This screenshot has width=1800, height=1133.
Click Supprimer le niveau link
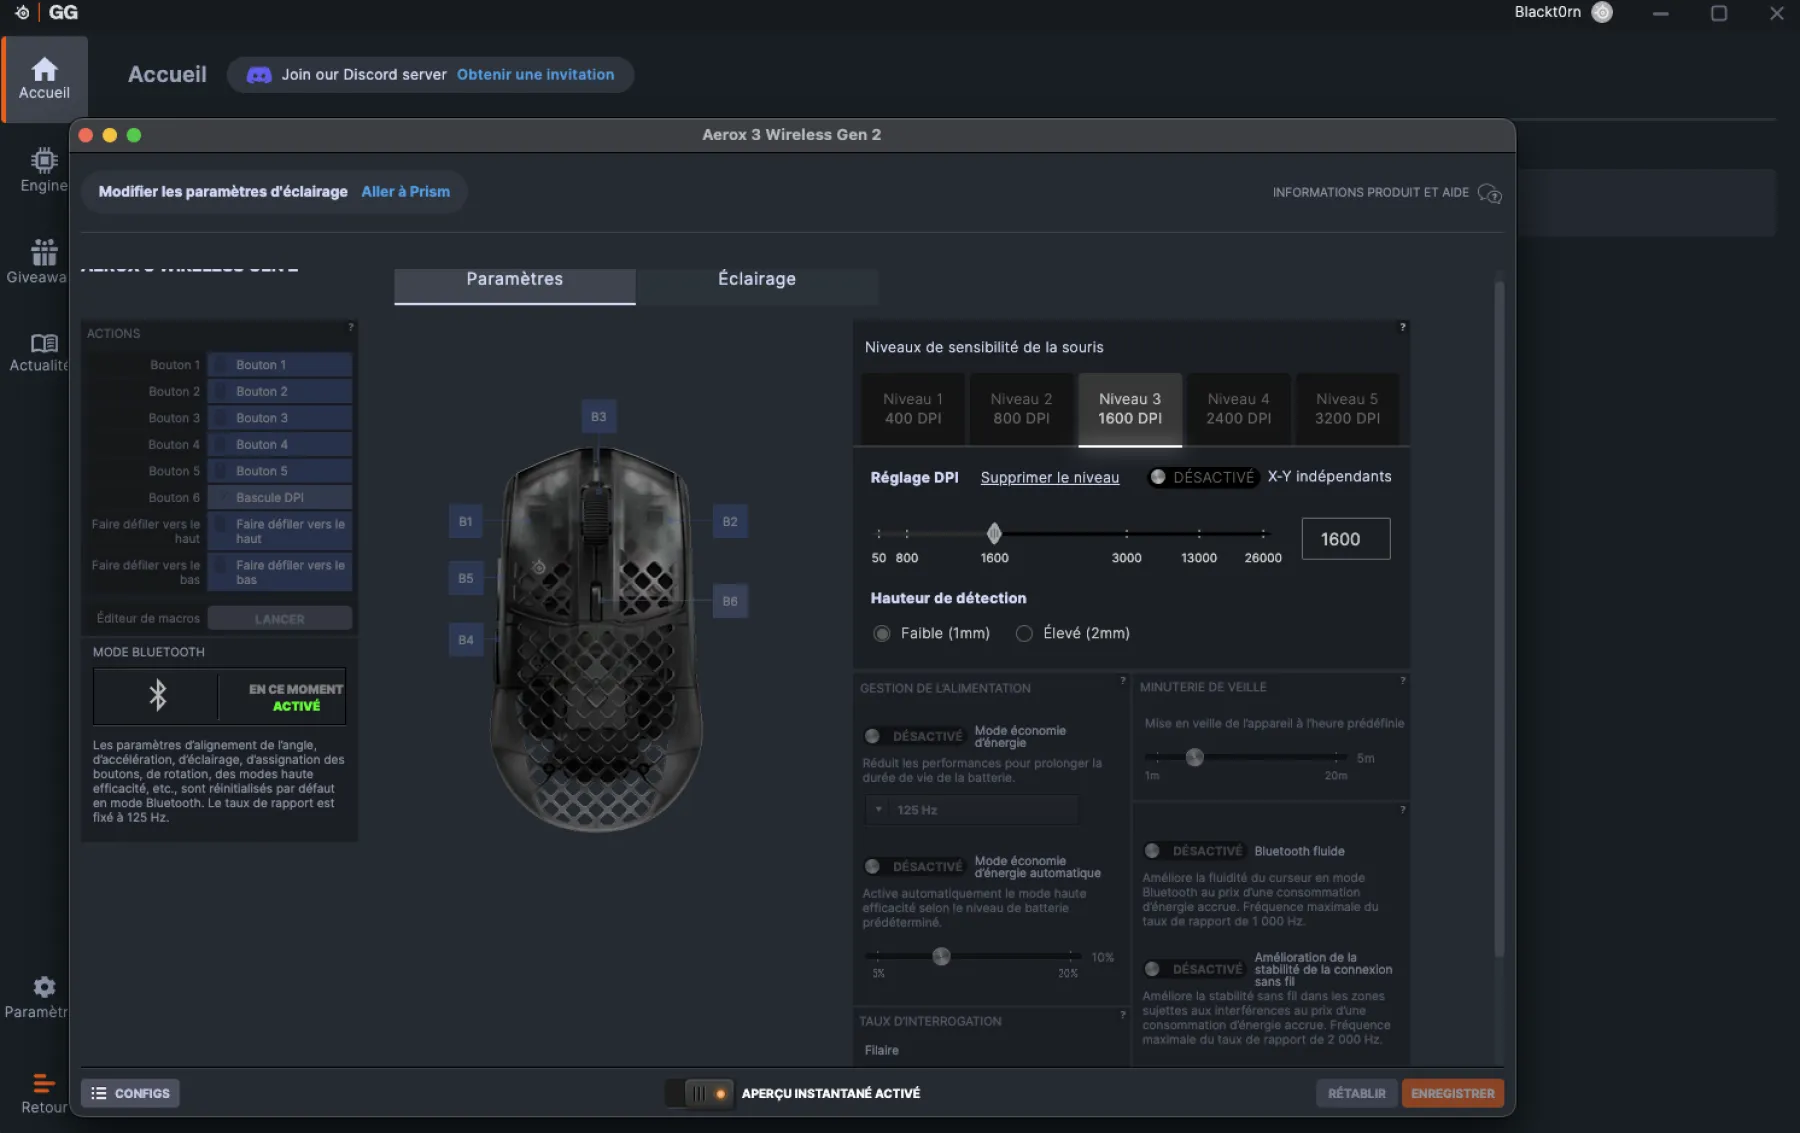(1050, 478)
